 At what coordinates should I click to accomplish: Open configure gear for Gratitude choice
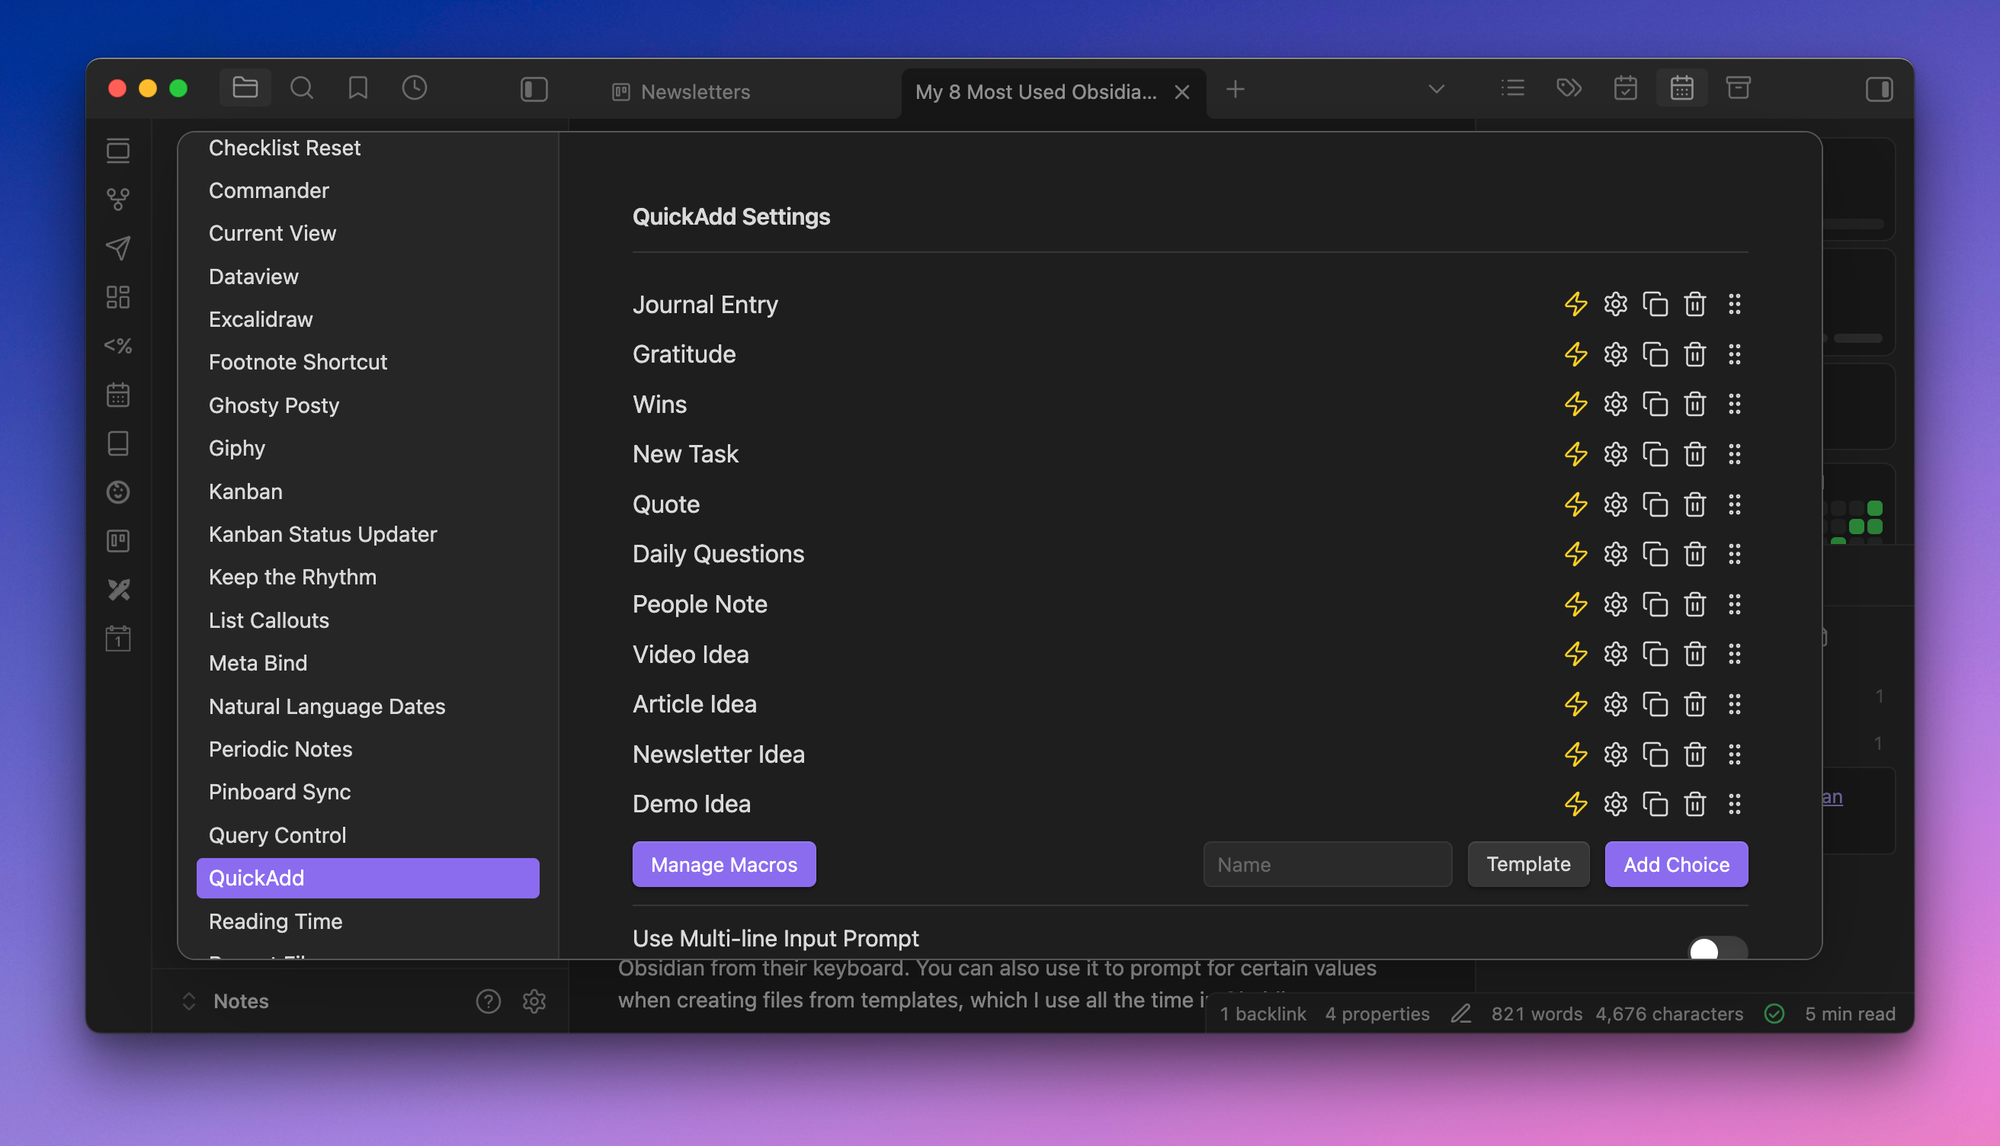tap(1615, 354)
